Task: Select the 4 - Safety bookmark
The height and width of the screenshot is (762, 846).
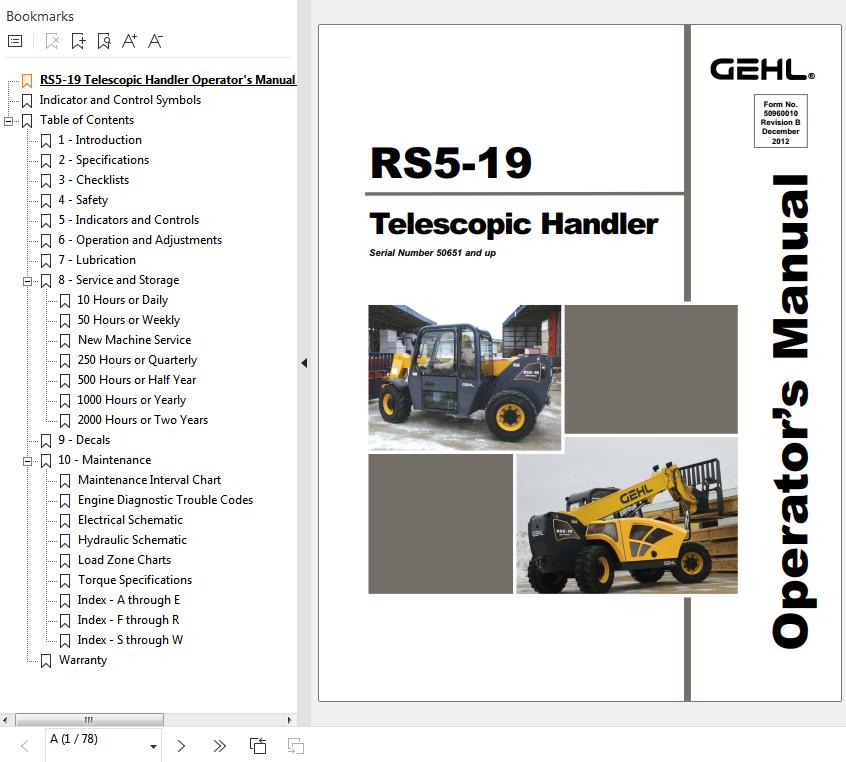Action: 91,200
